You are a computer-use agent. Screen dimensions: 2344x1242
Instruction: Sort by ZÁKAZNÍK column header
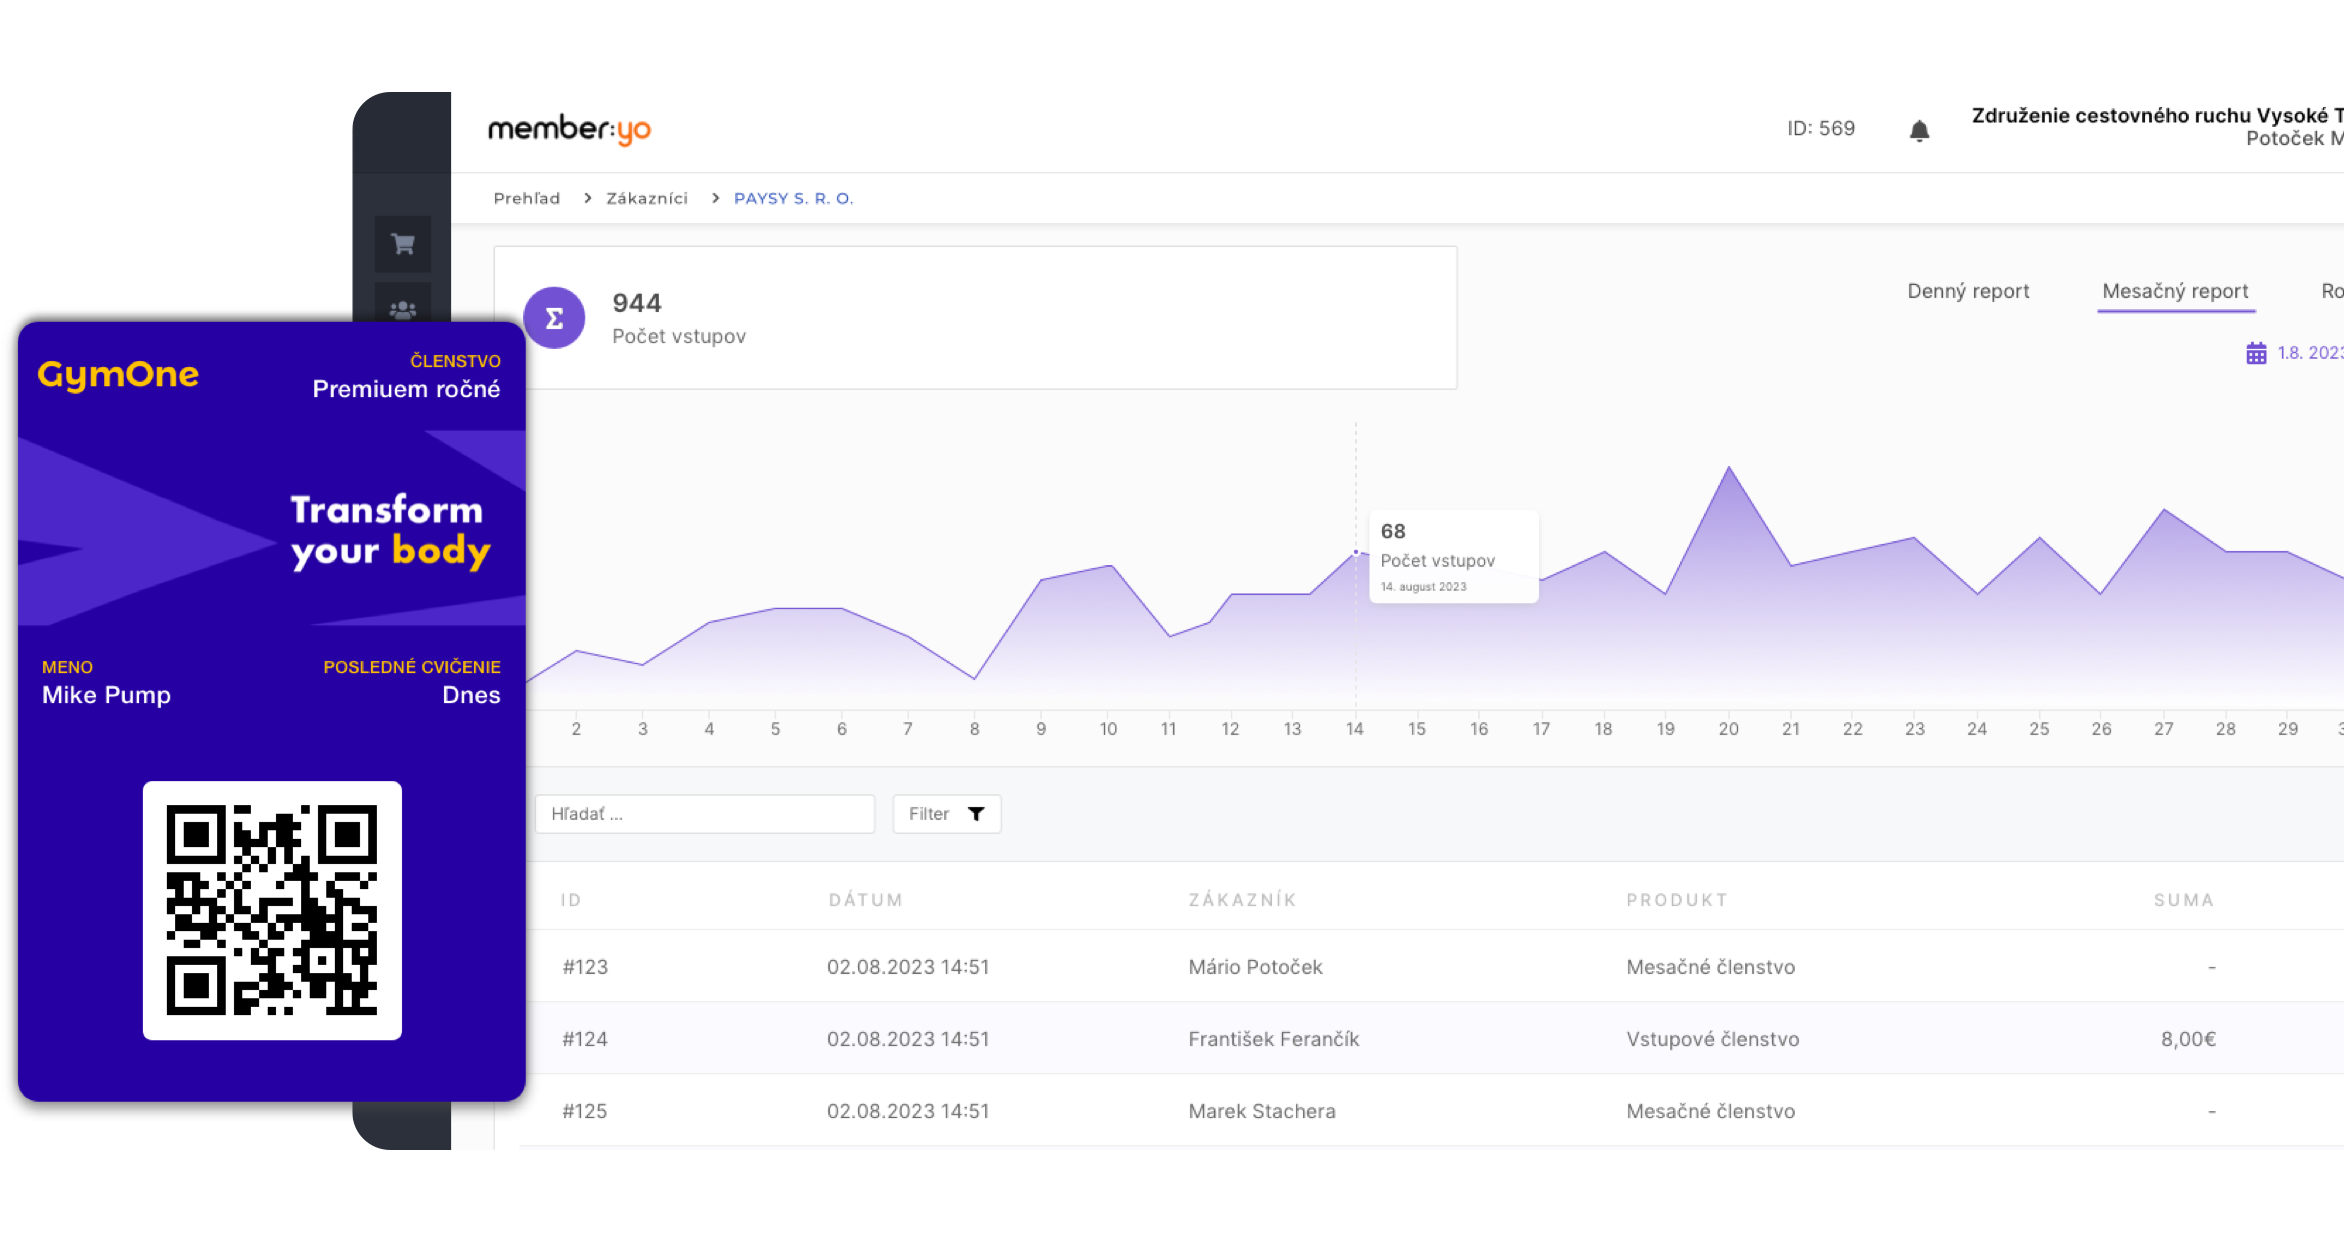click(1243, 900)
